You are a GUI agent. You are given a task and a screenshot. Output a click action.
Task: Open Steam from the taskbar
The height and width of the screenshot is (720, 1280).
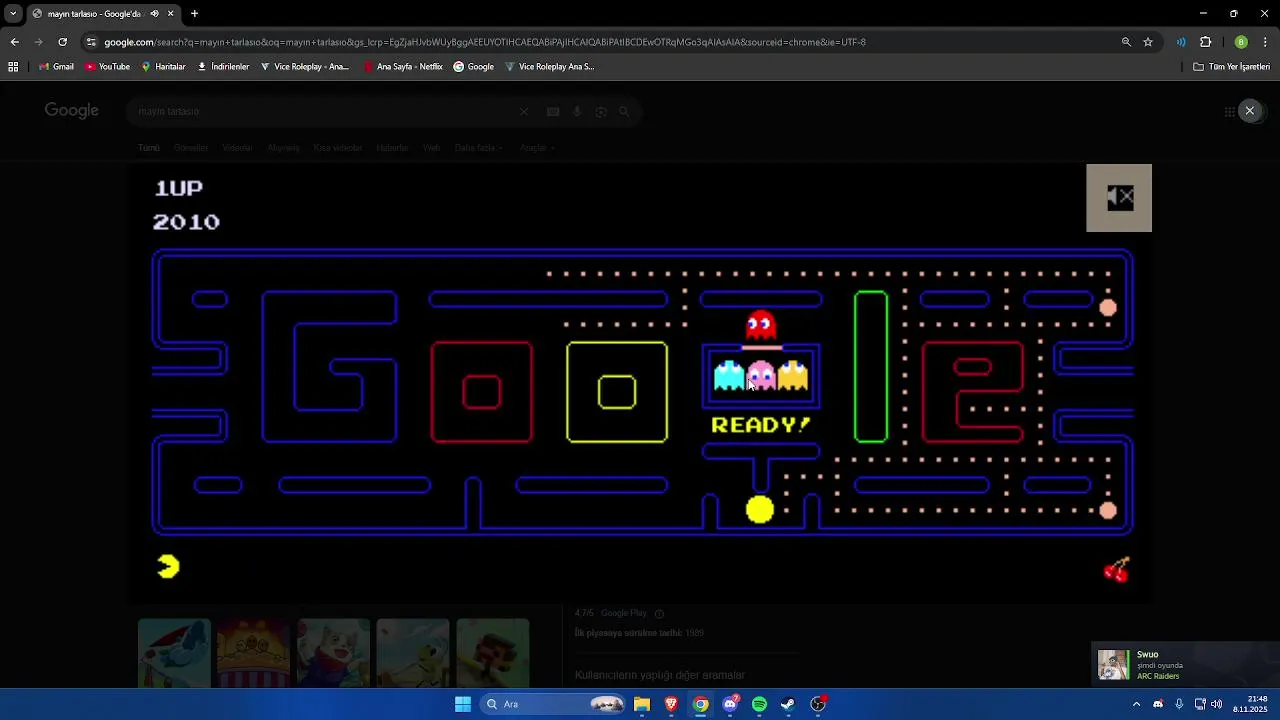[788, 704]
